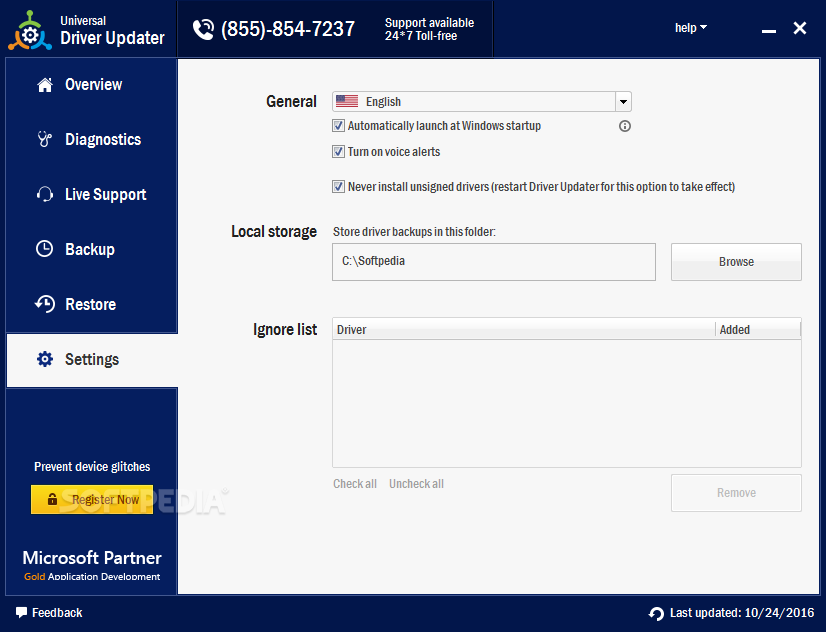Viewport: 826px width, 632px height.
Task: Sort ignore list by Driver column
Action: tap(524, 330)
